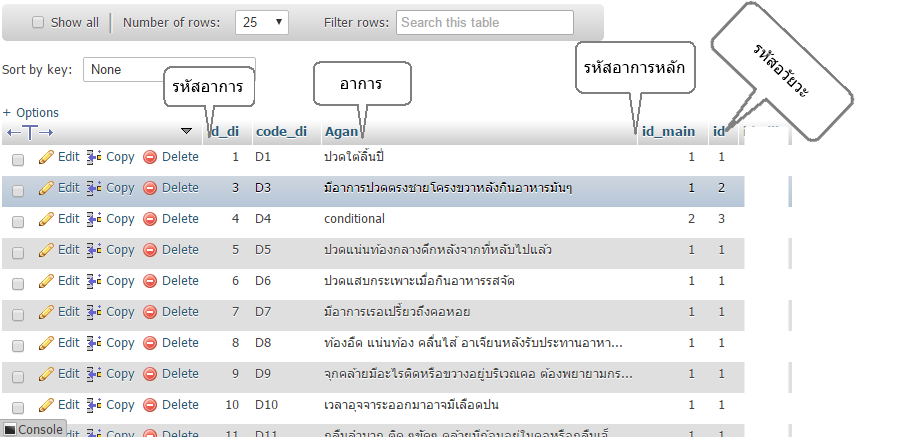The width and height of the screenshot is (898, 439).
Task: Open the Sort by key dropdown
Action: point(169,69)
